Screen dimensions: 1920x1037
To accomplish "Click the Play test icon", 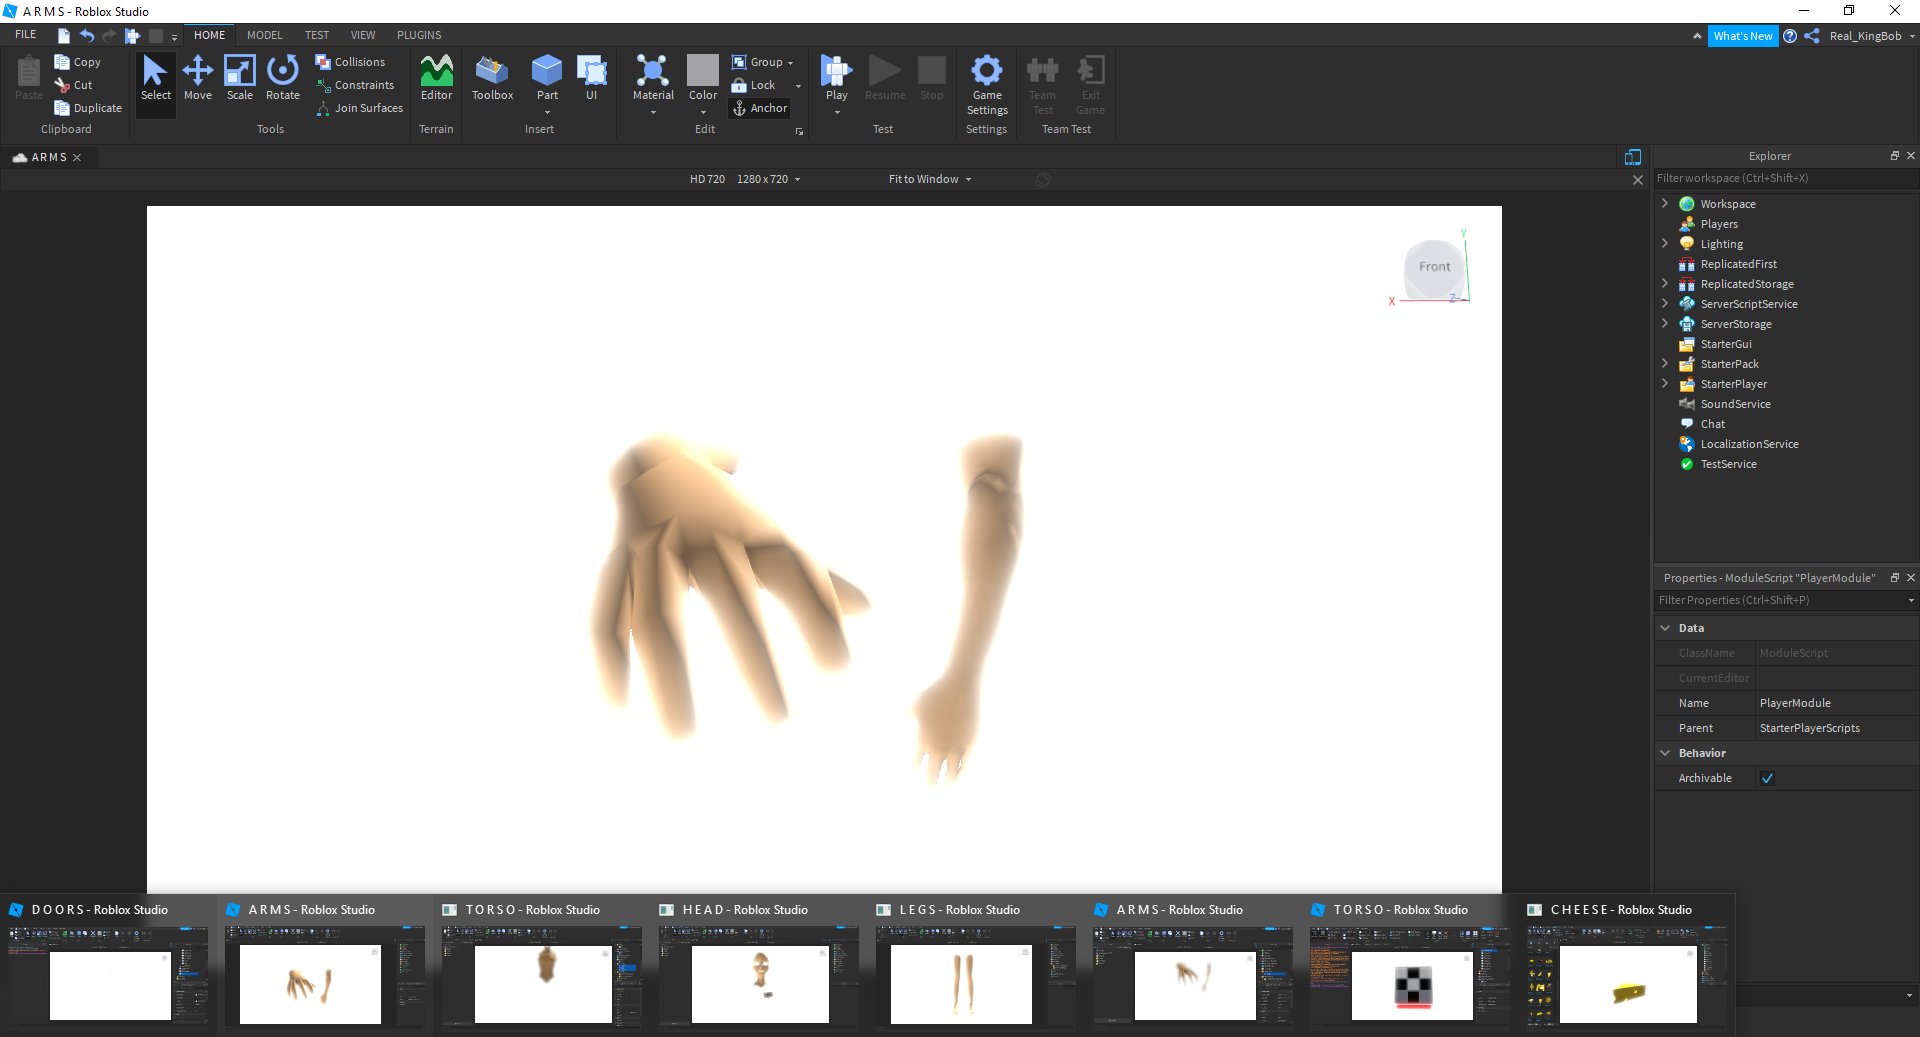I will coord(836,70).
